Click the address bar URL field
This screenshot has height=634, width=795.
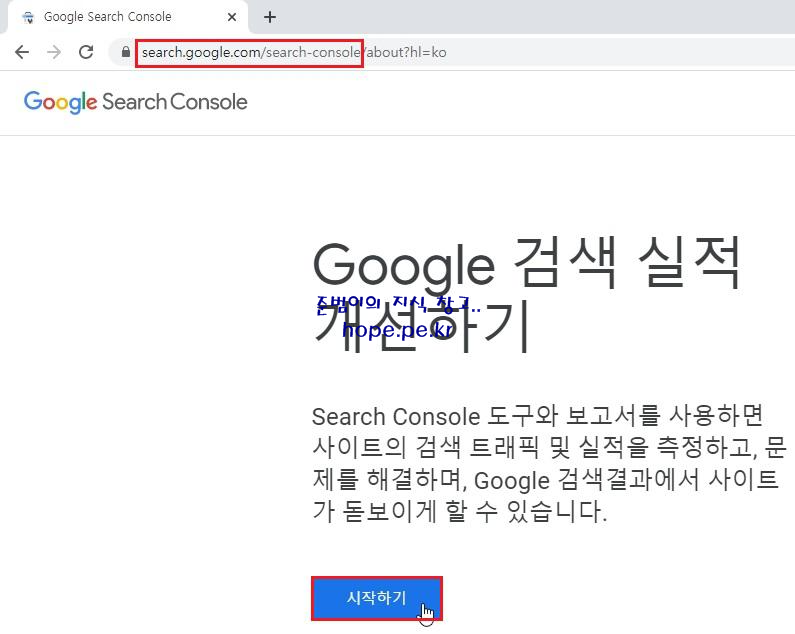(451, 52)
